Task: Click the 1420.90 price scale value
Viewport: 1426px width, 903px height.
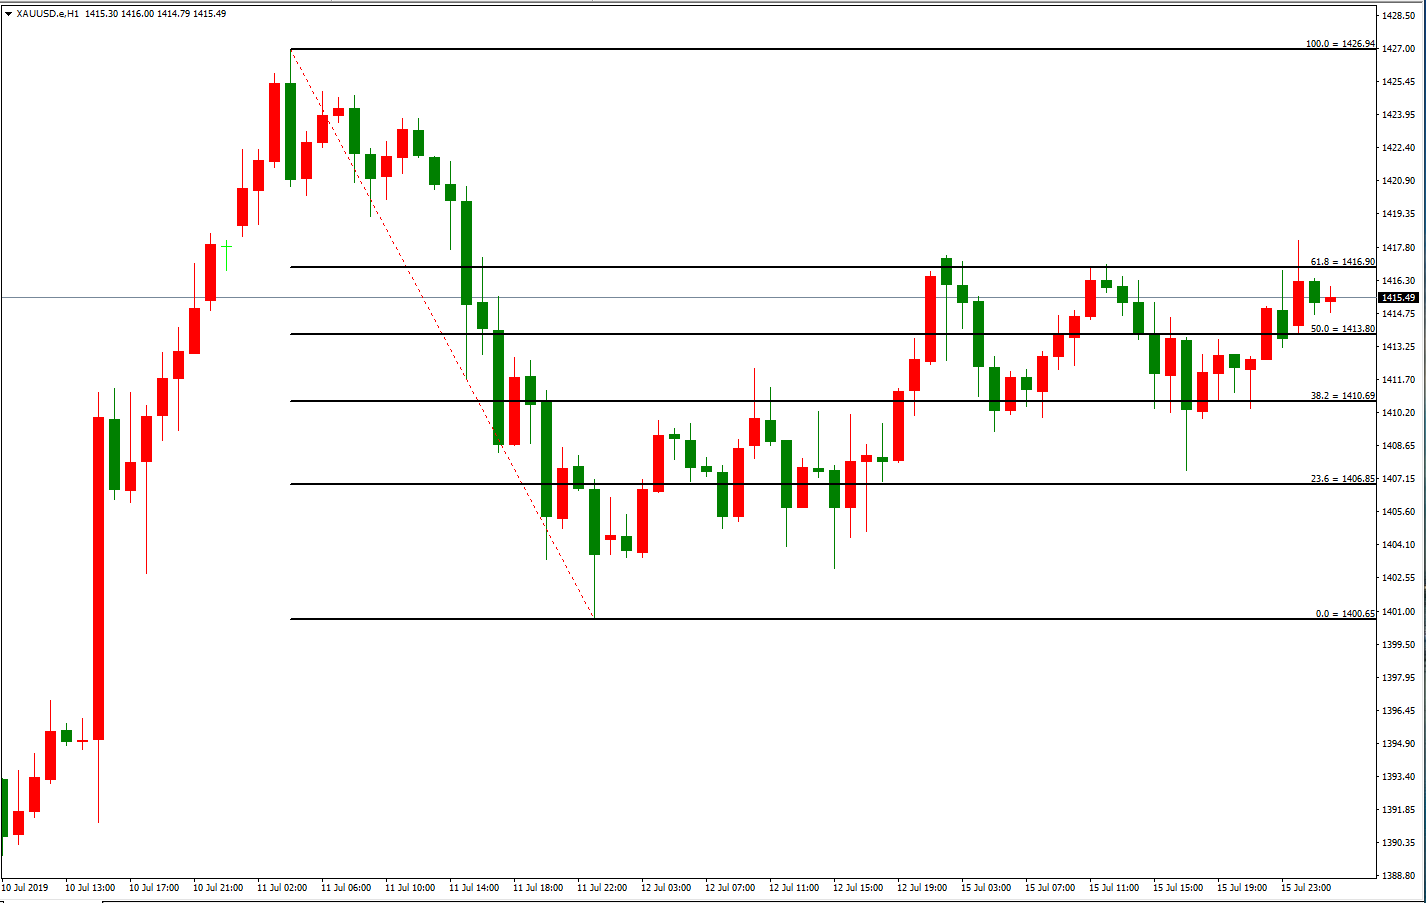Action: (1398, 181)
